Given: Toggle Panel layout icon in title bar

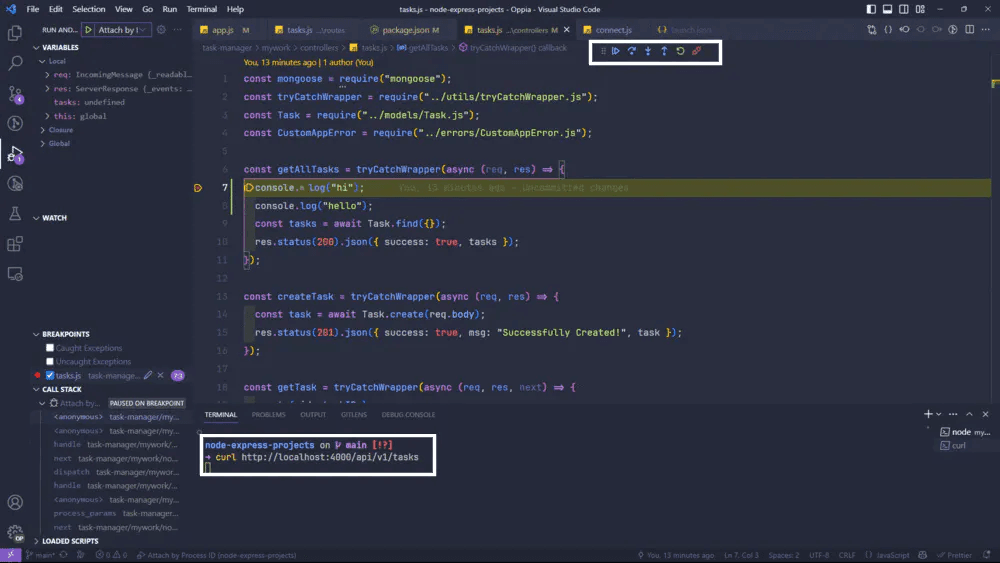Looking at the screenshot, I should 887,9.
